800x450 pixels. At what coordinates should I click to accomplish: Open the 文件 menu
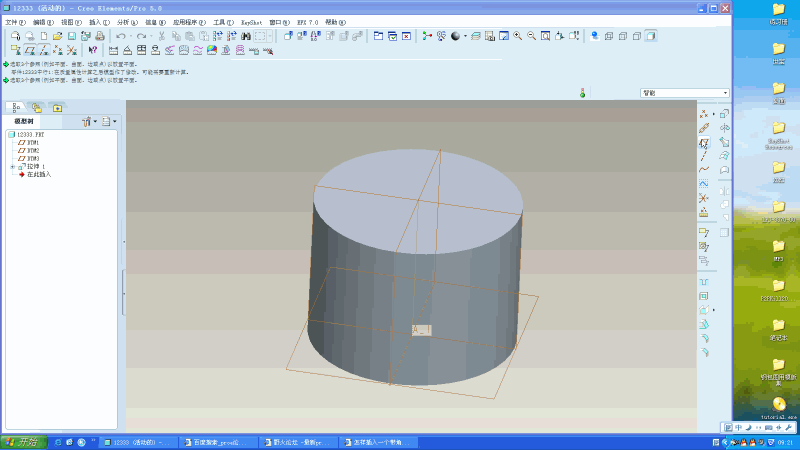point(15,22)
